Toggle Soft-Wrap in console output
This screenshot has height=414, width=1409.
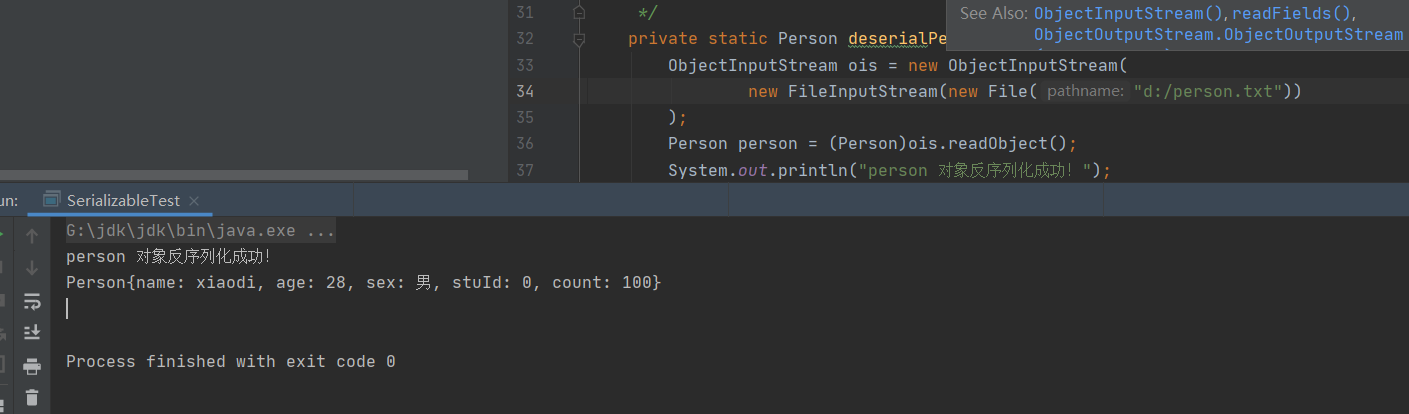32,301
